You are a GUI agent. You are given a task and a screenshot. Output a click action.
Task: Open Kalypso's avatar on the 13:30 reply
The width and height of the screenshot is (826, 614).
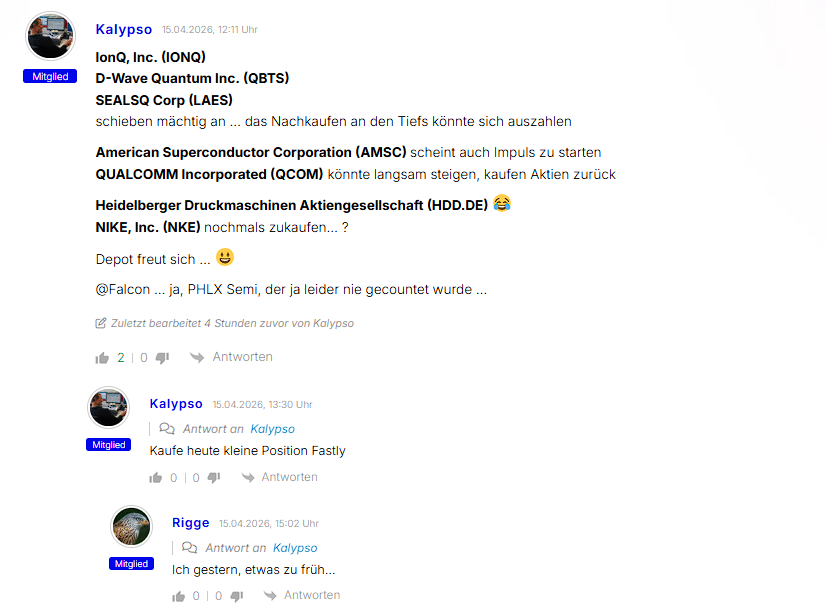tap(109, 408)
